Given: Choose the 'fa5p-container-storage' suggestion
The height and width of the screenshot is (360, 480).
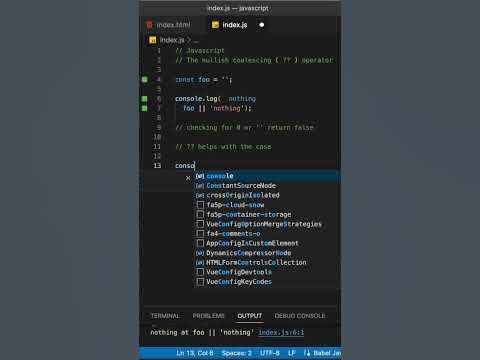Looking at the screenshot, I should coord(267,215).
